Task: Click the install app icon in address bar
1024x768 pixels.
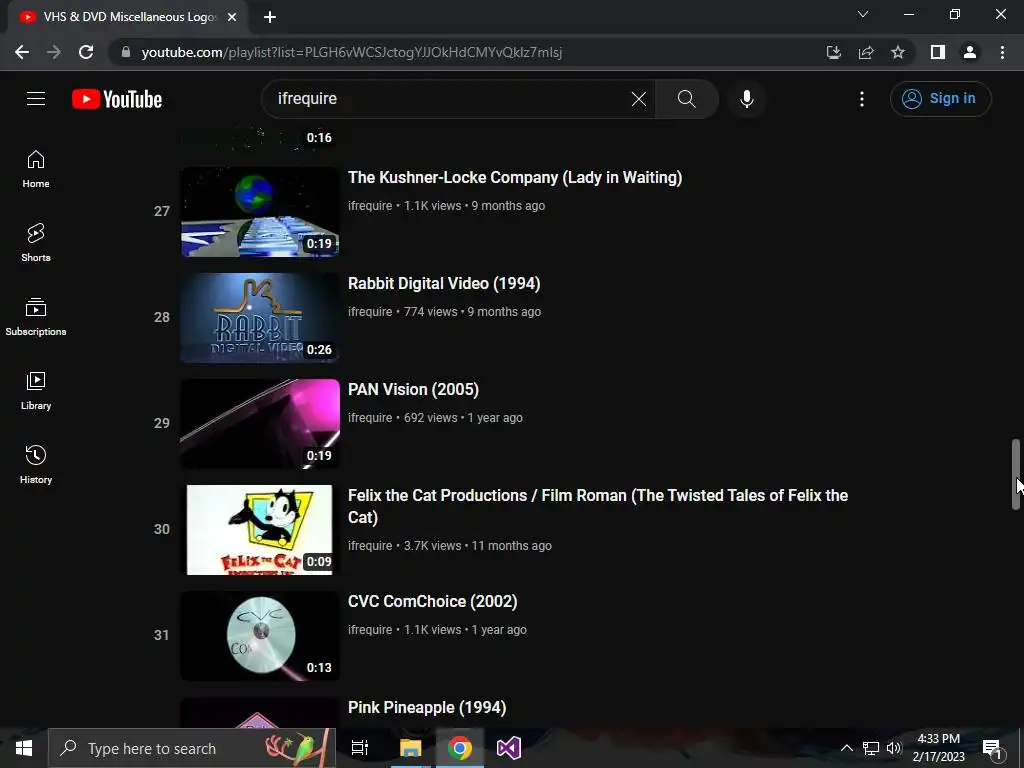Action: [833, 52]
